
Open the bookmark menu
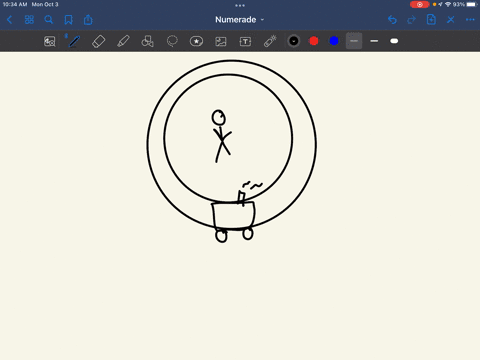[68, 20]
